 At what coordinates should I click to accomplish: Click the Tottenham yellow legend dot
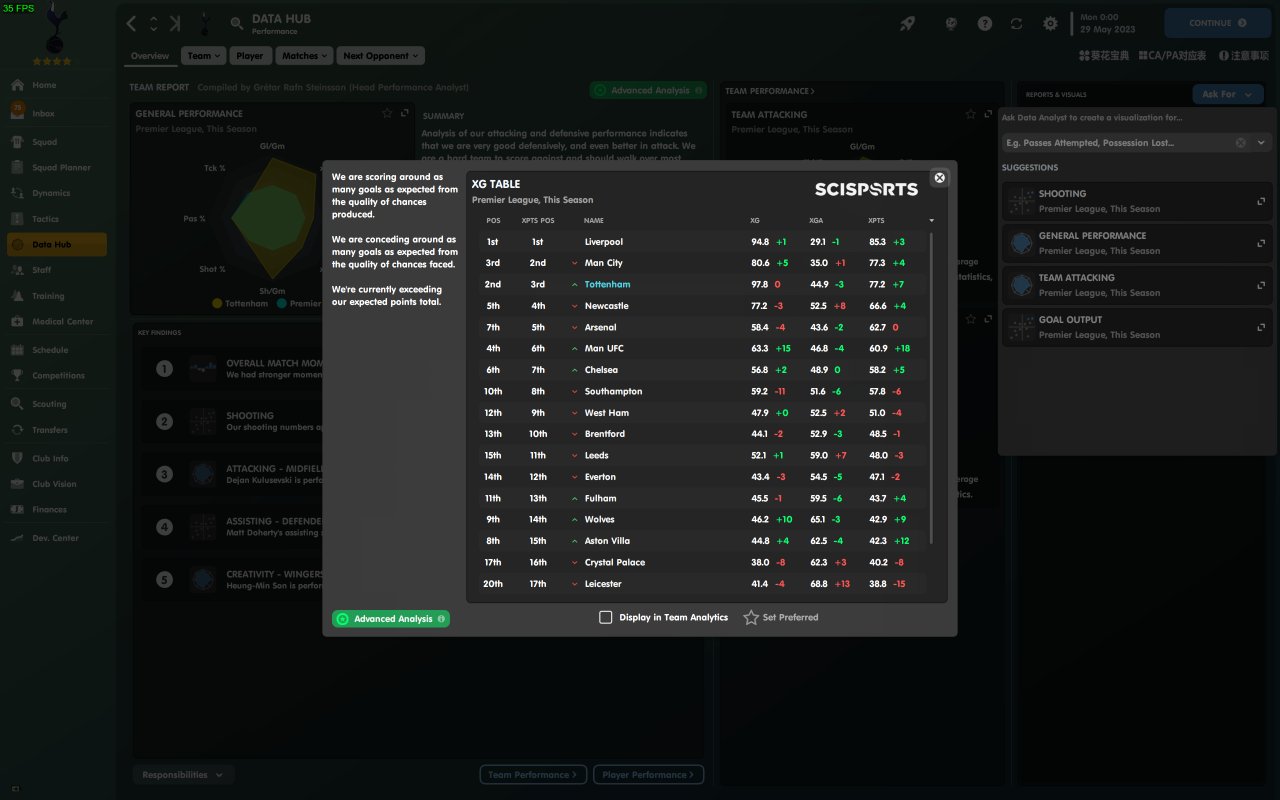coord(217,303)
